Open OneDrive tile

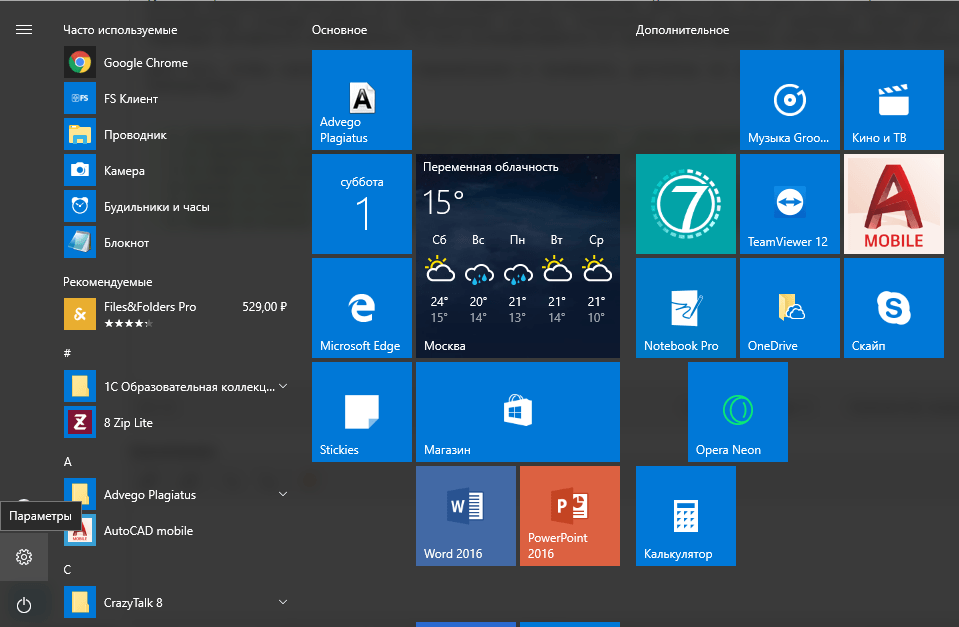790,308
